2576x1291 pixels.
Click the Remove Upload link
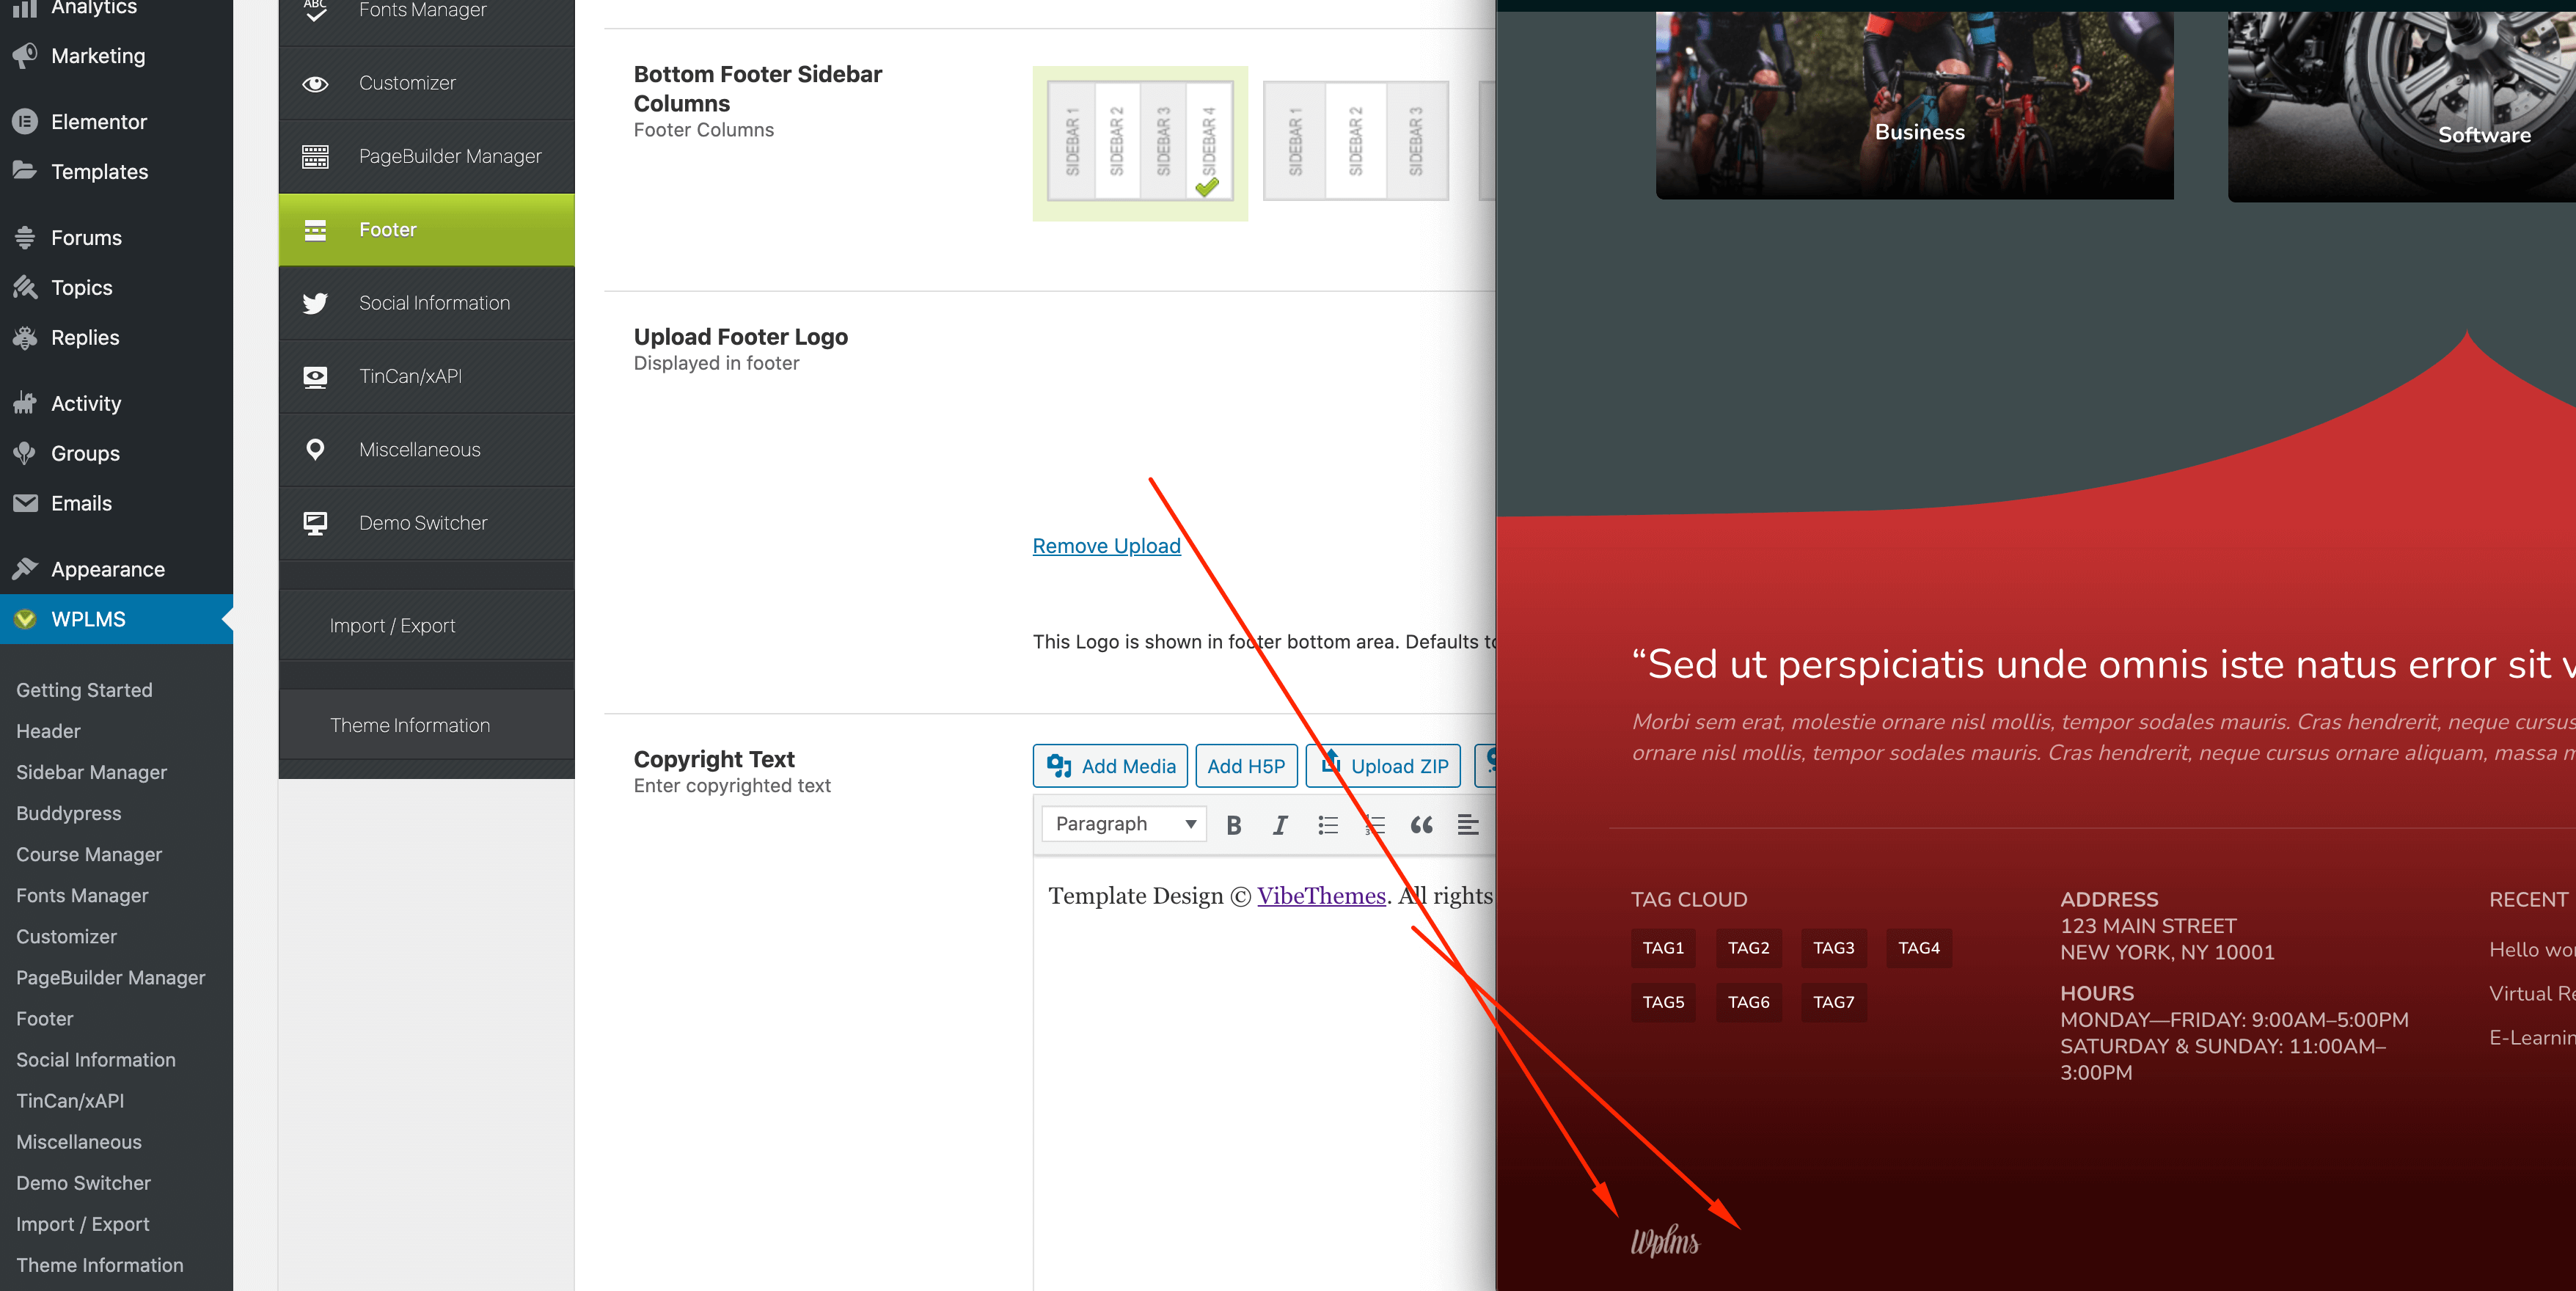(1106, 546)
